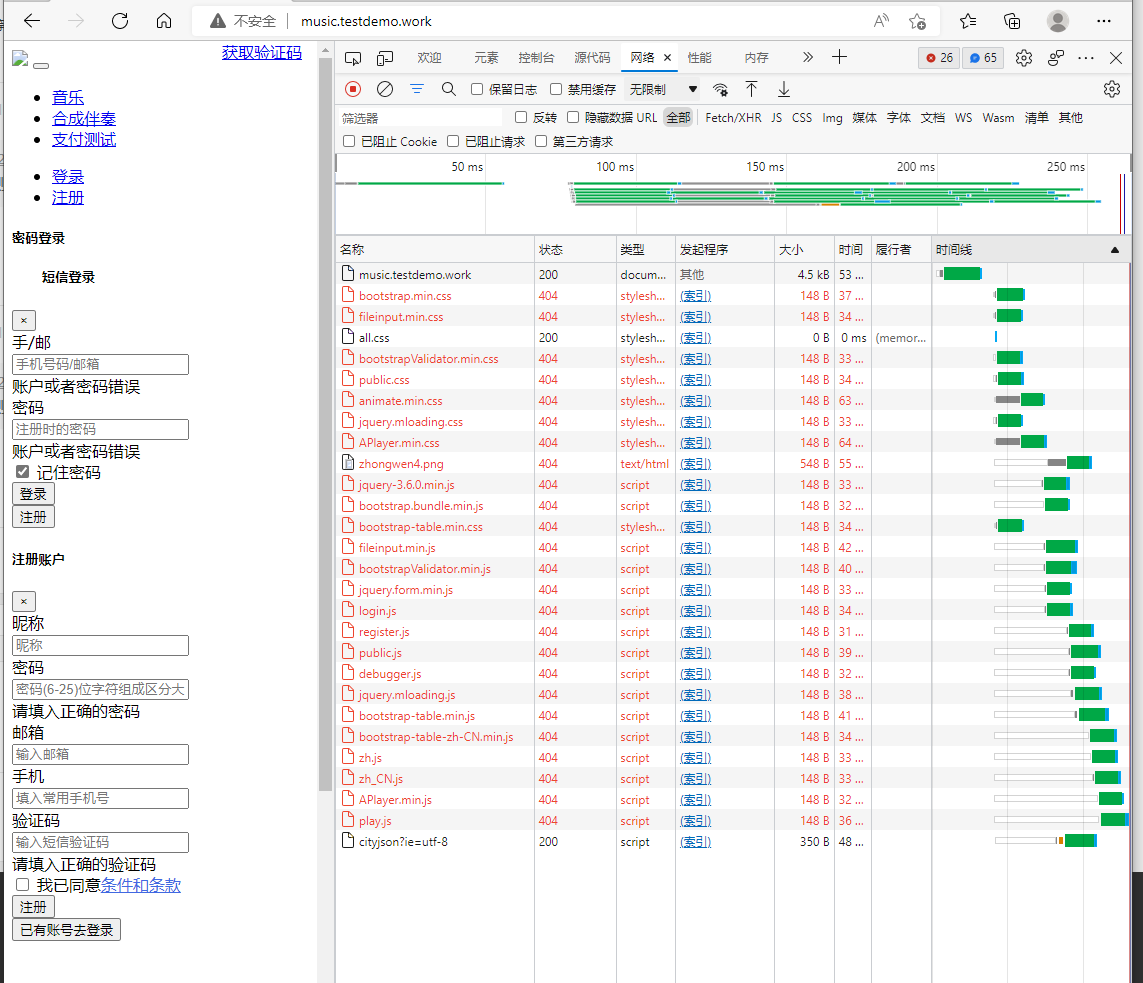1143x983 pixels.
Task: Search the network requests
Action: click(449, 89)
